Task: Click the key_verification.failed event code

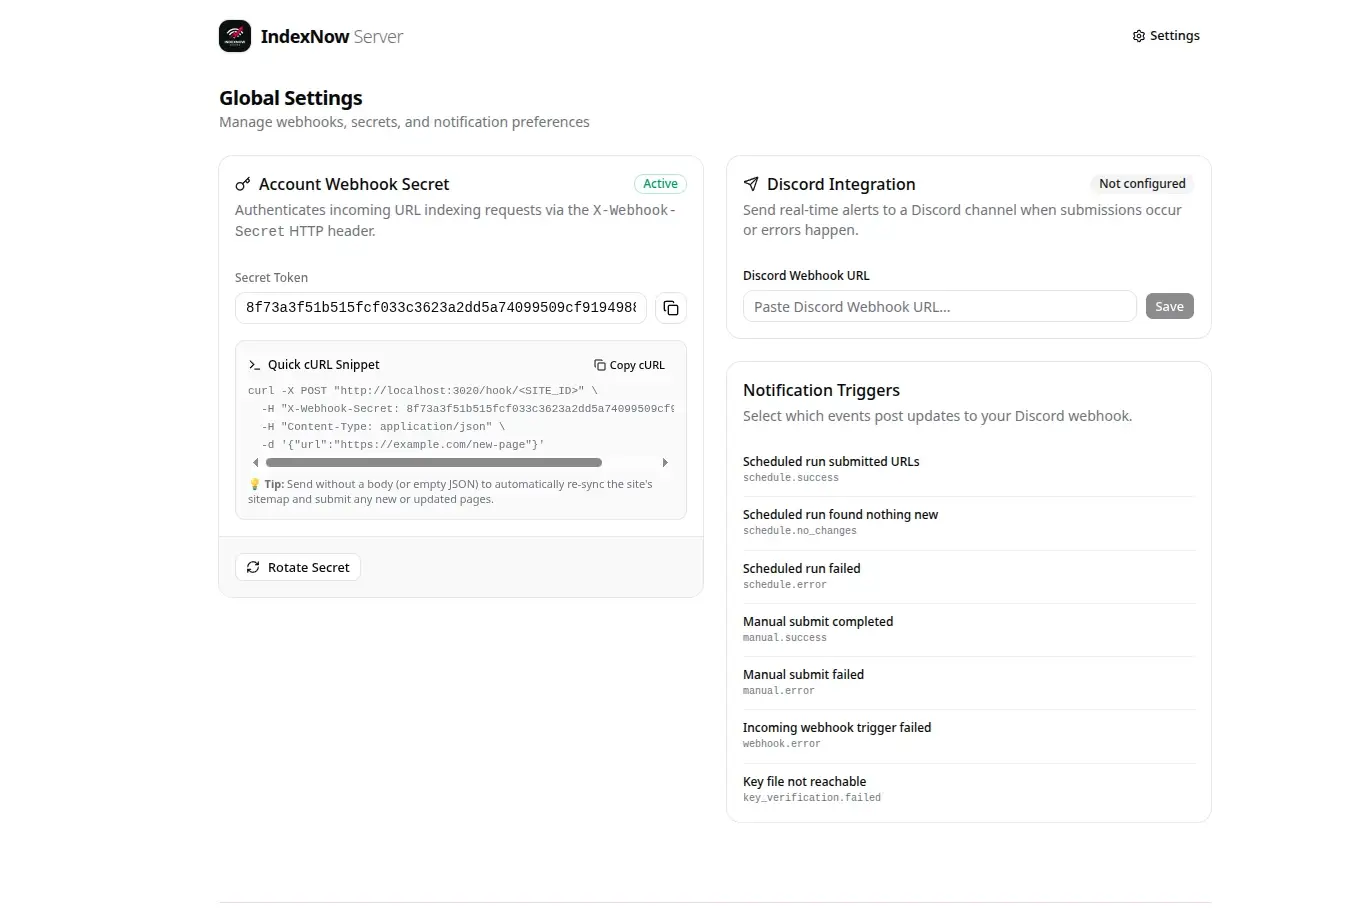Action: click(812, 798)
